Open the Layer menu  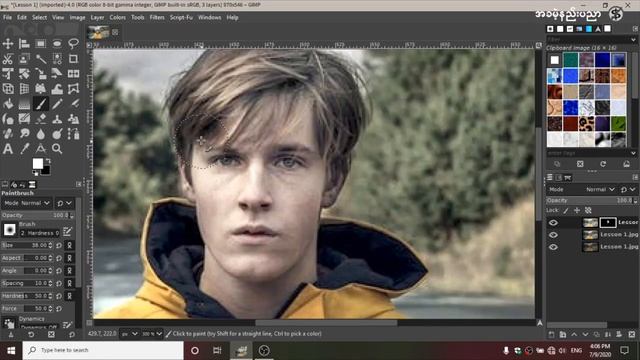click(x=97, y=18)
